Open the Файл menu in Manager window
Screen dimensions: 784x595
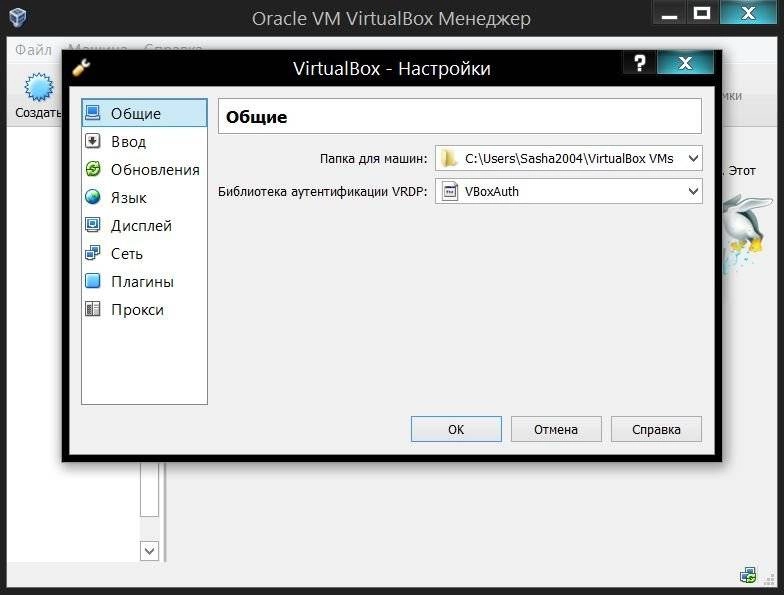coord(34,50)
